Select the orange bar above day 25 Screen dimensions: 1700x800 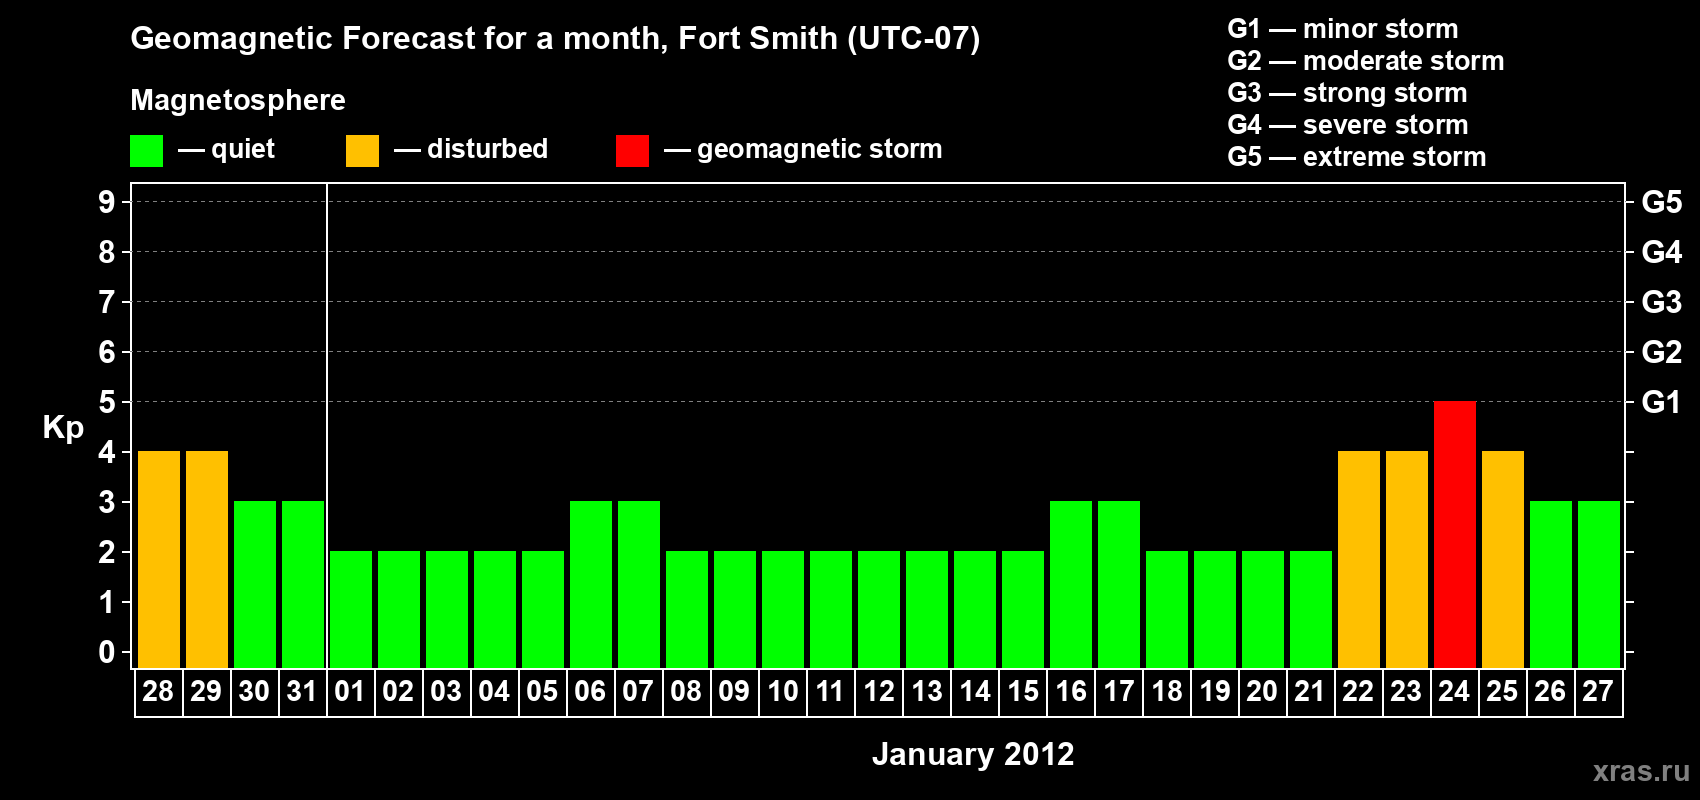point(1503,559)
